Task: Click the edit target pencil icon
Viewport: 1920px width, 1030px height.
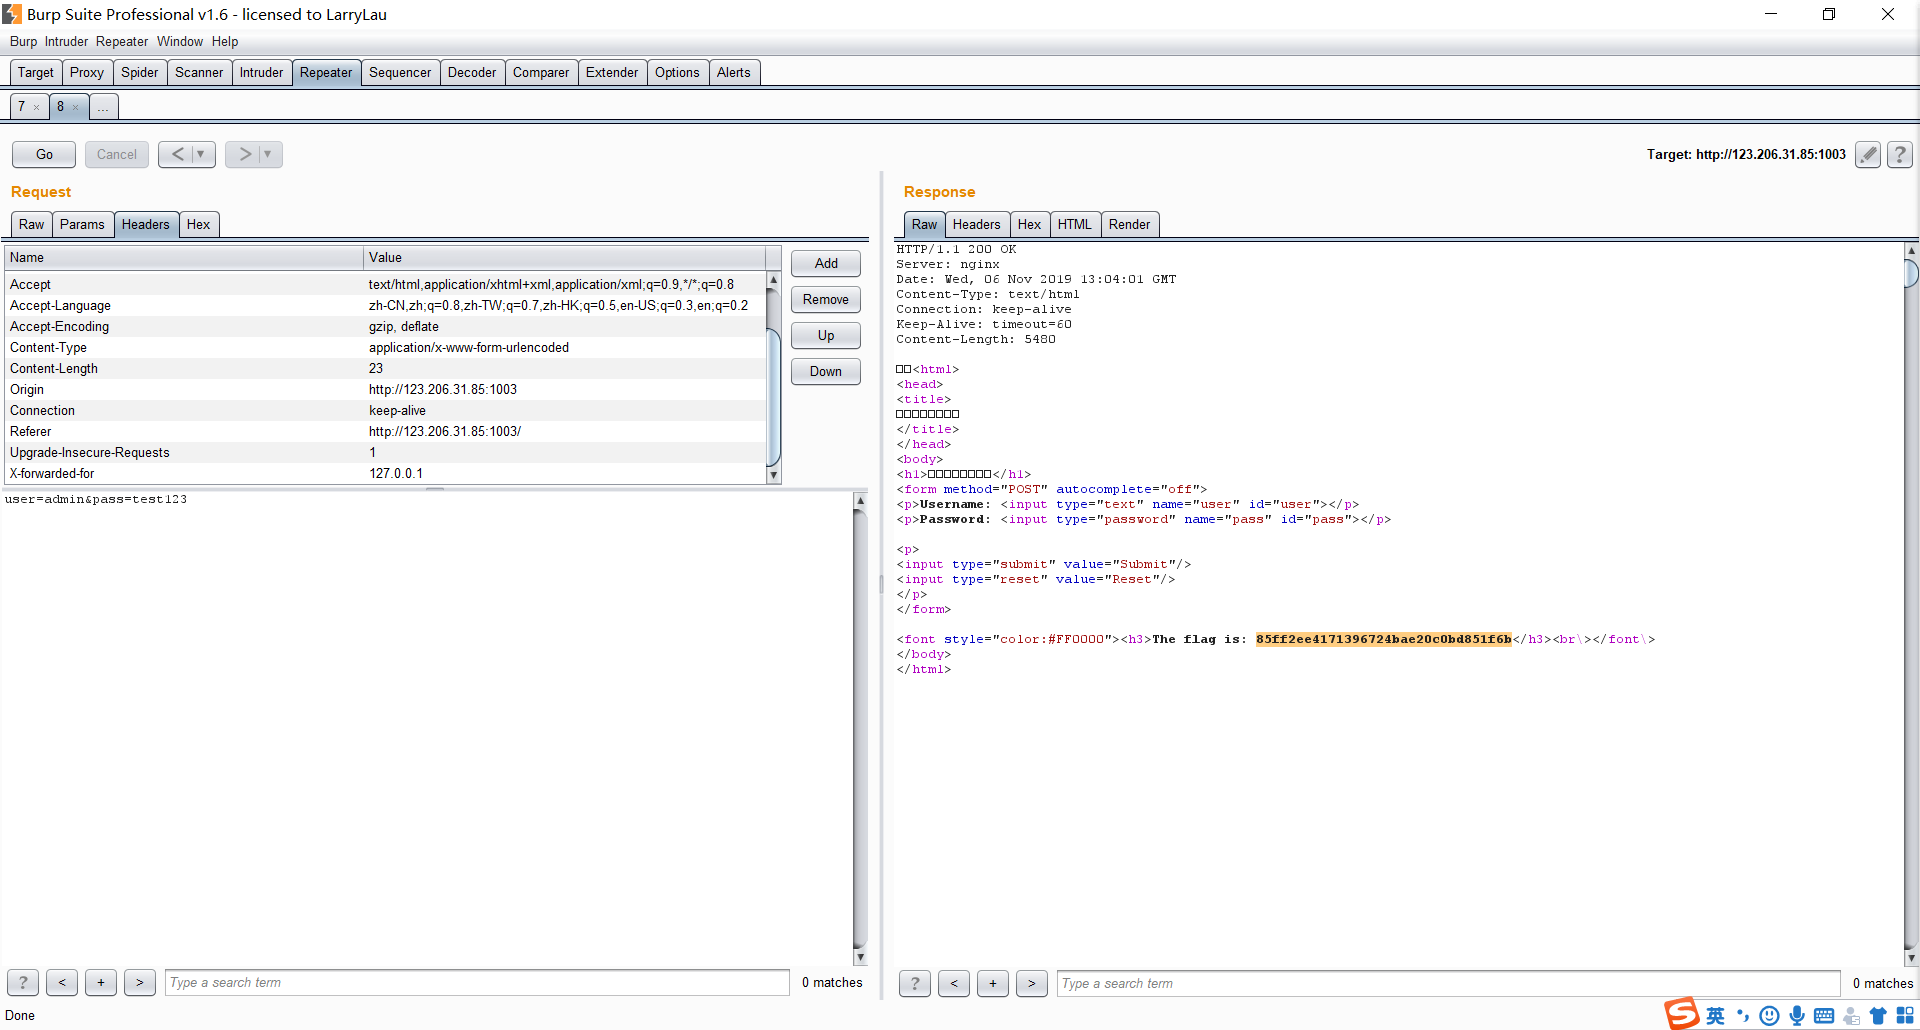Action: point(1867,154)
